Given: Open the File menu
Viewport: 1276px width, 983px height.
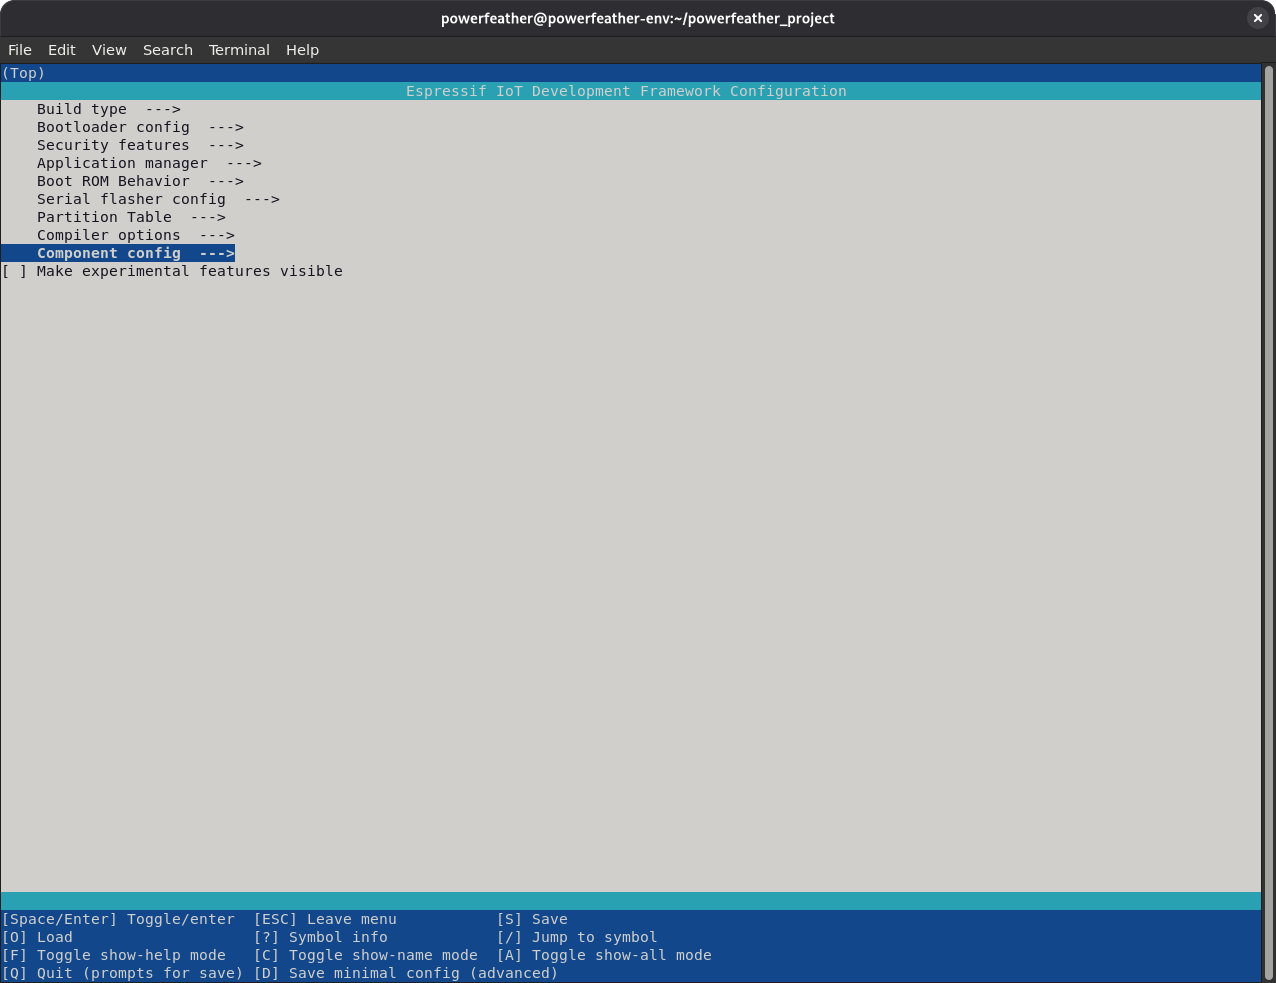Looking at the screenshot, I should click(20, 50).
